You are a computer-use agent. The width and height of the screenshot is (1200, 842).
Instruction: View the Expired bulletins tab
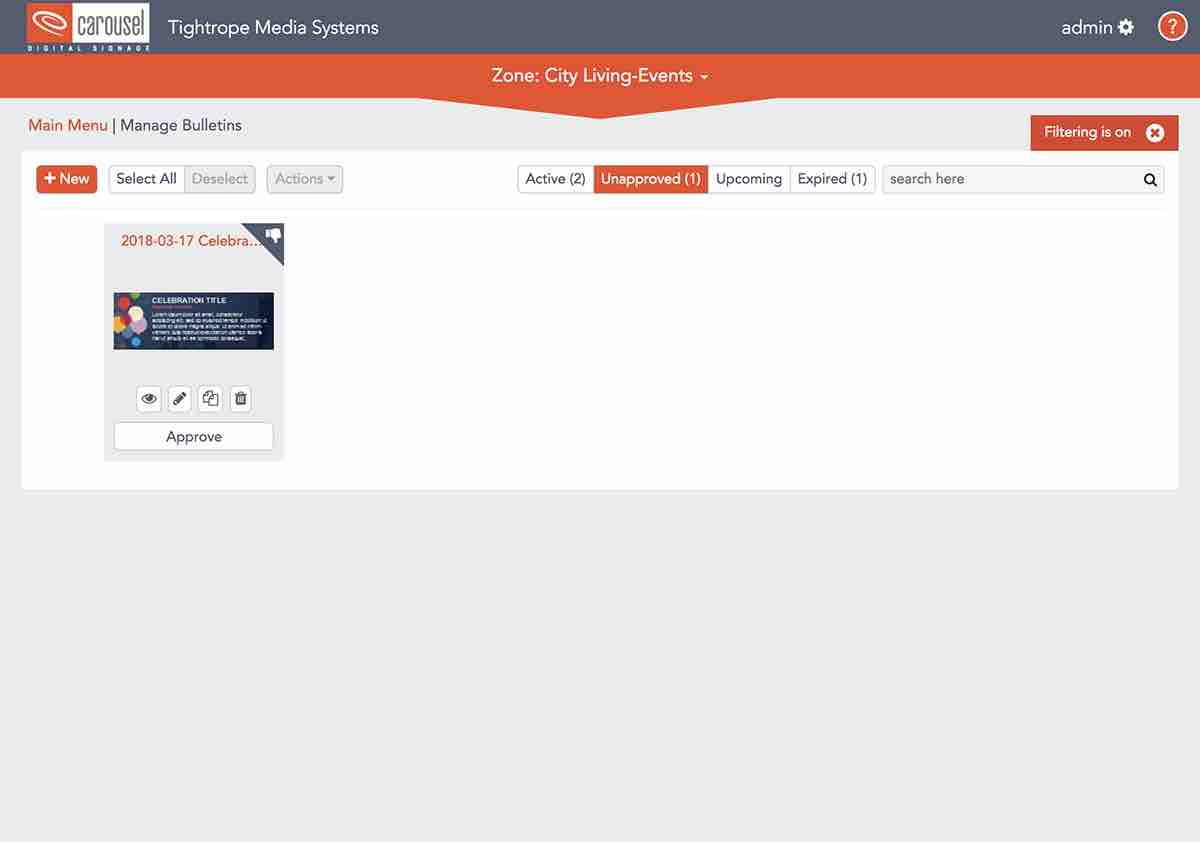832,178
